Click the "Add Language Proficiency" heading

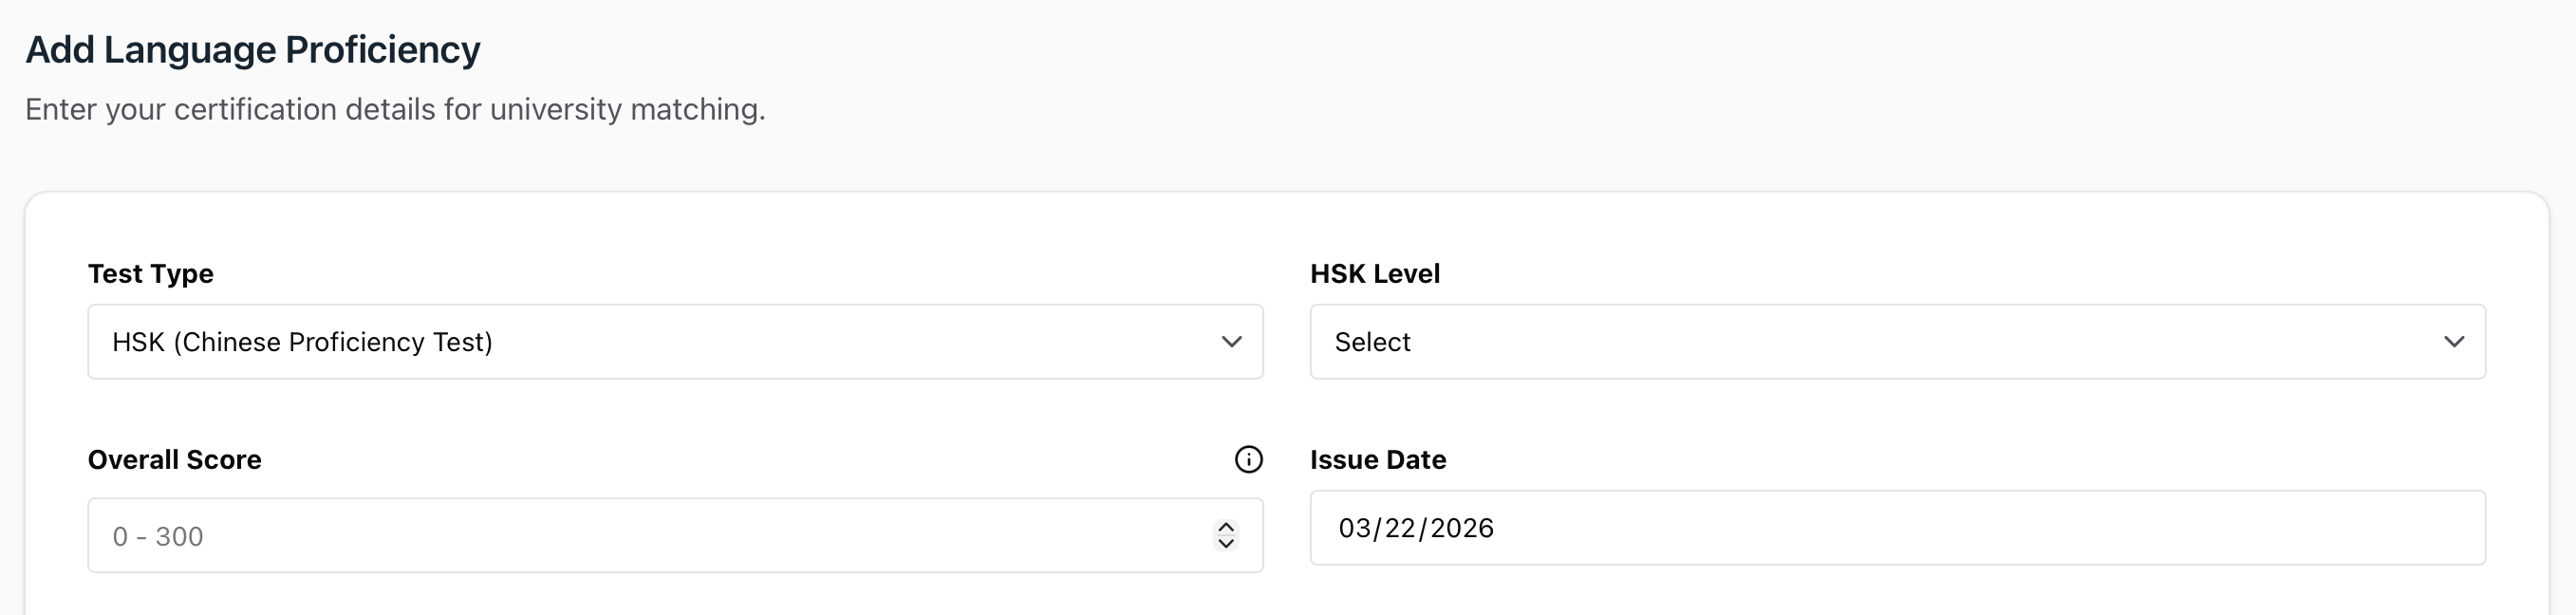click(253, 50)
